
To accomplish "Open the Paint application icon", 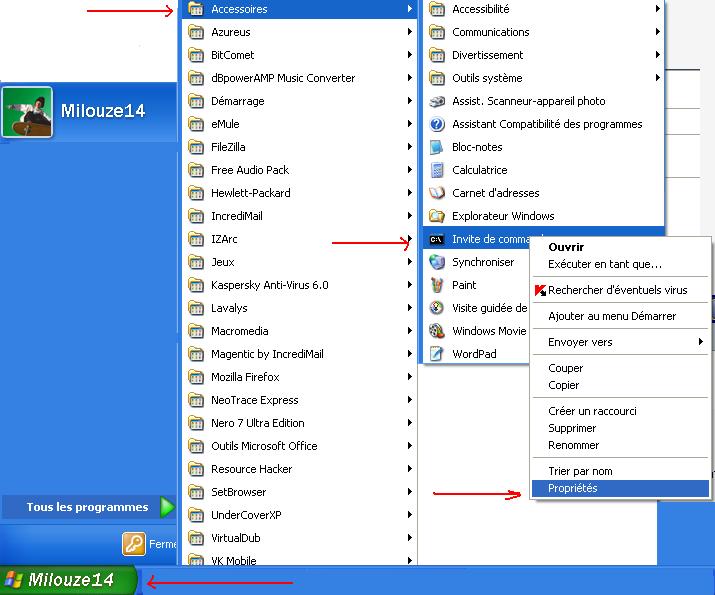I will pyautogui.click(x=436, y=285).
